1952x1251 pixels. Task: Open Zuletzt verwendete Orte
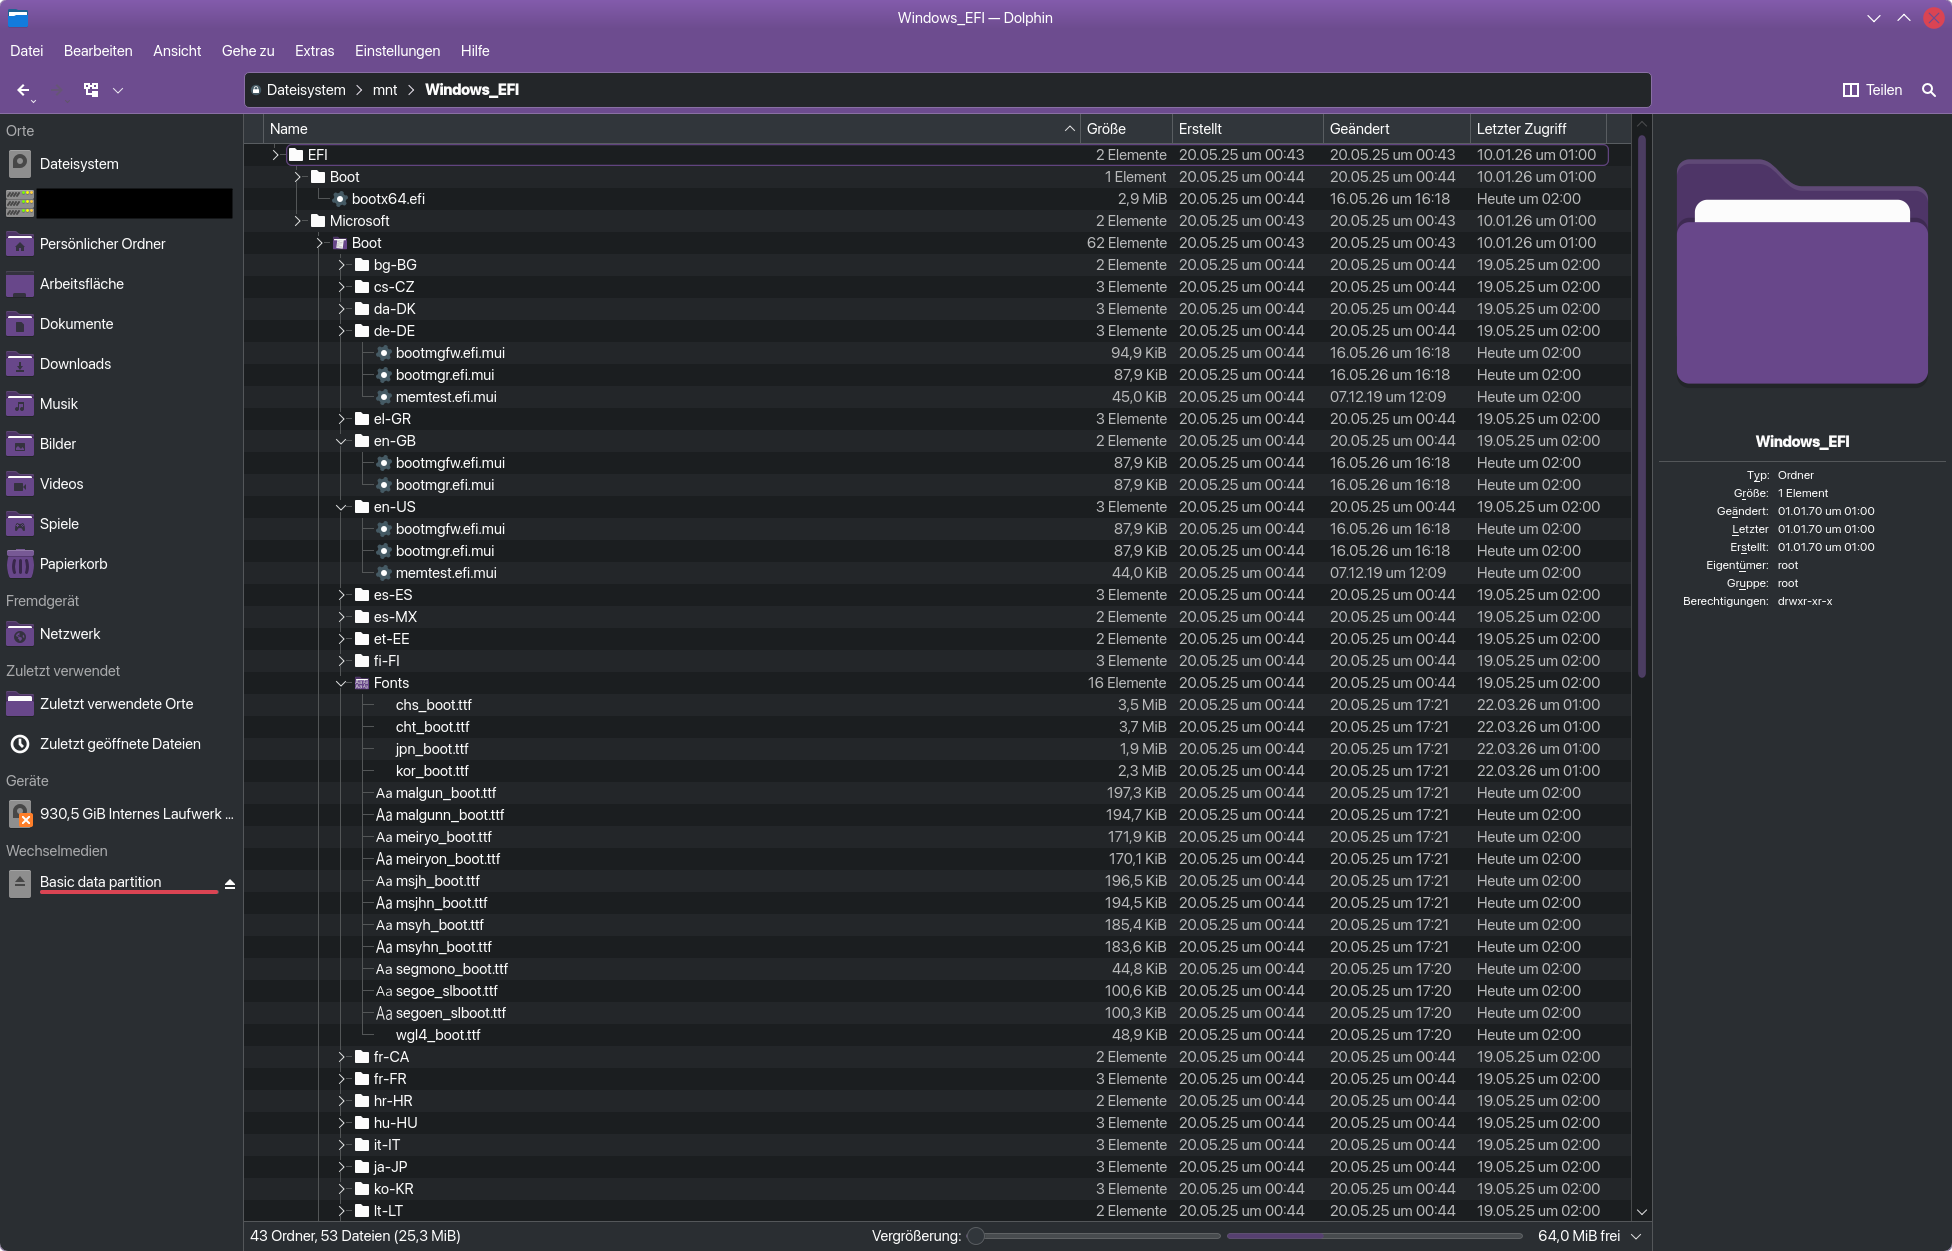click(120, 704)
